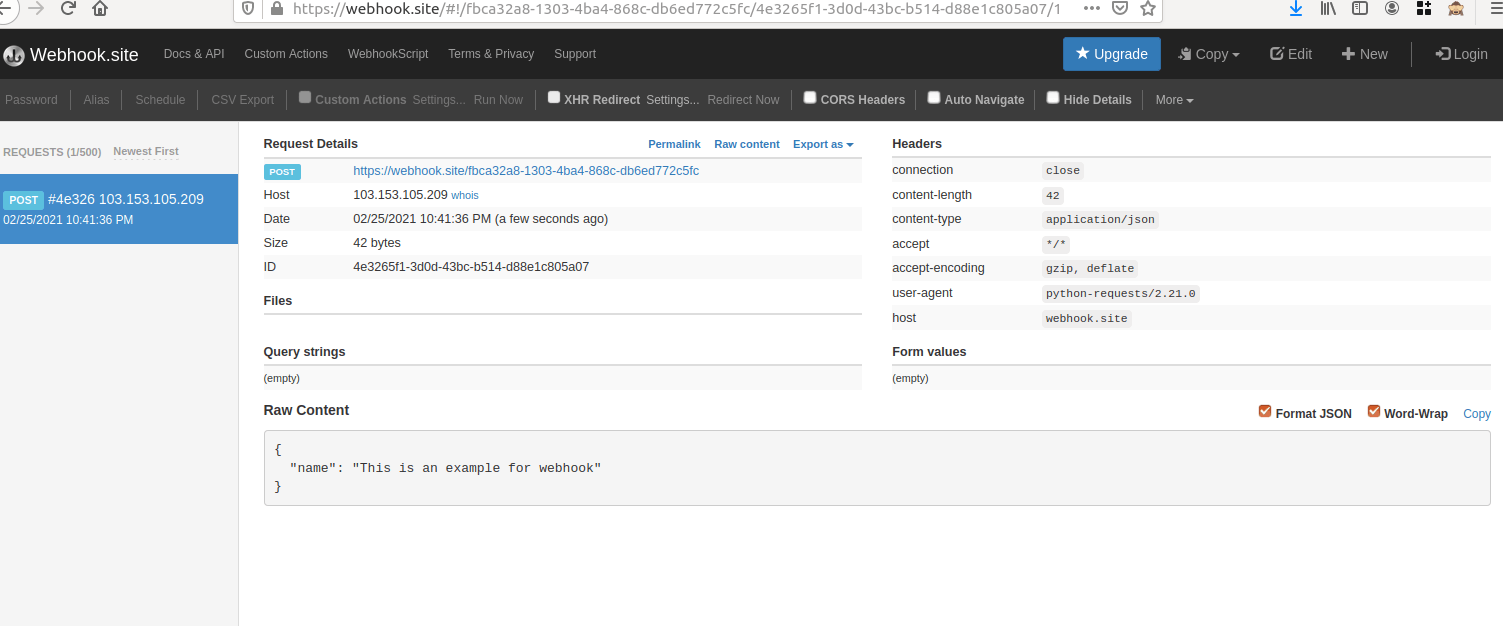
Task: Click the connection header value close
Action: 1063,171
